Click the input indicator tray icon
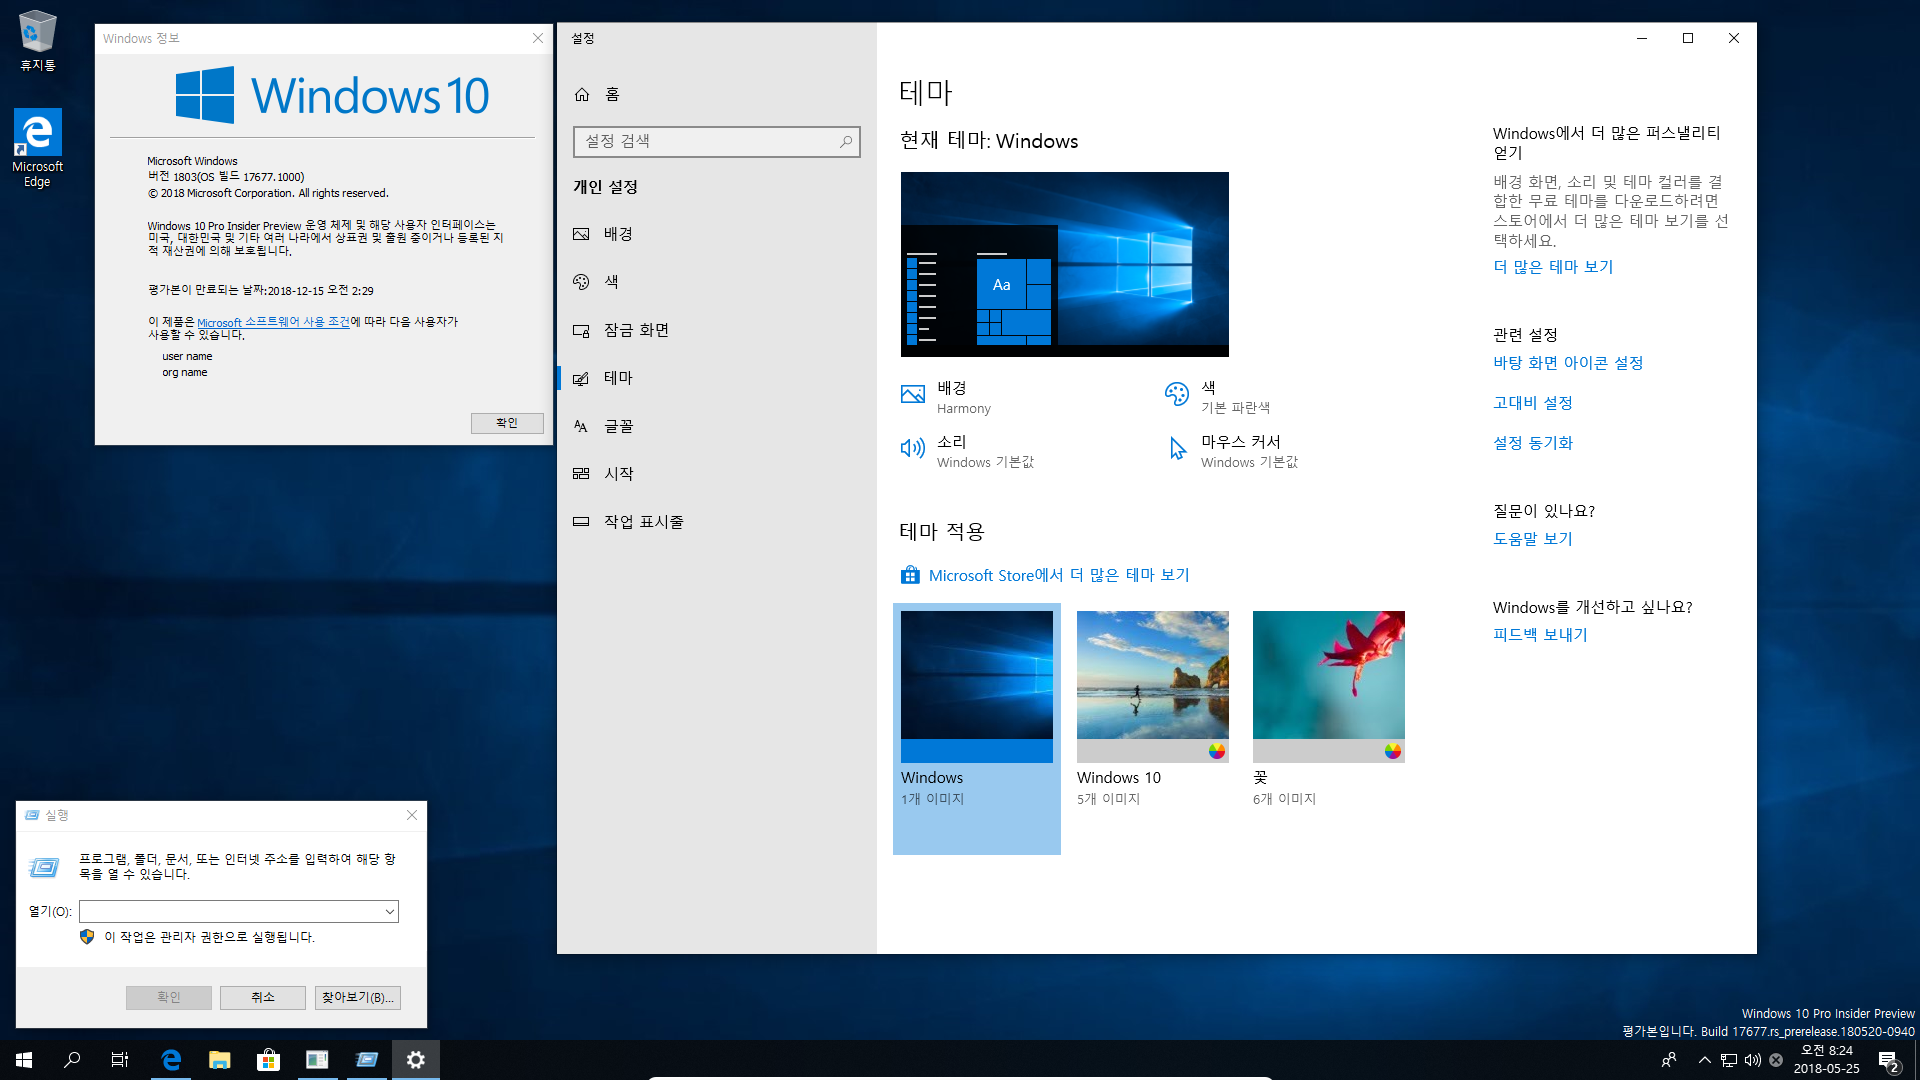 click(x=1776, y=1060)
